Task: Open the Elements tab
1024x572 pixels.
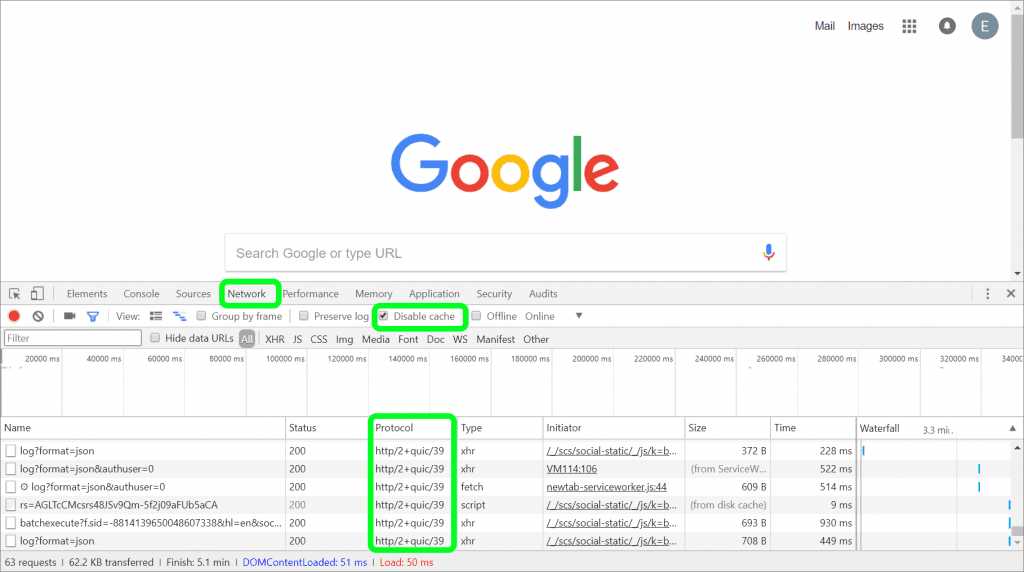Action: [87, 294]
